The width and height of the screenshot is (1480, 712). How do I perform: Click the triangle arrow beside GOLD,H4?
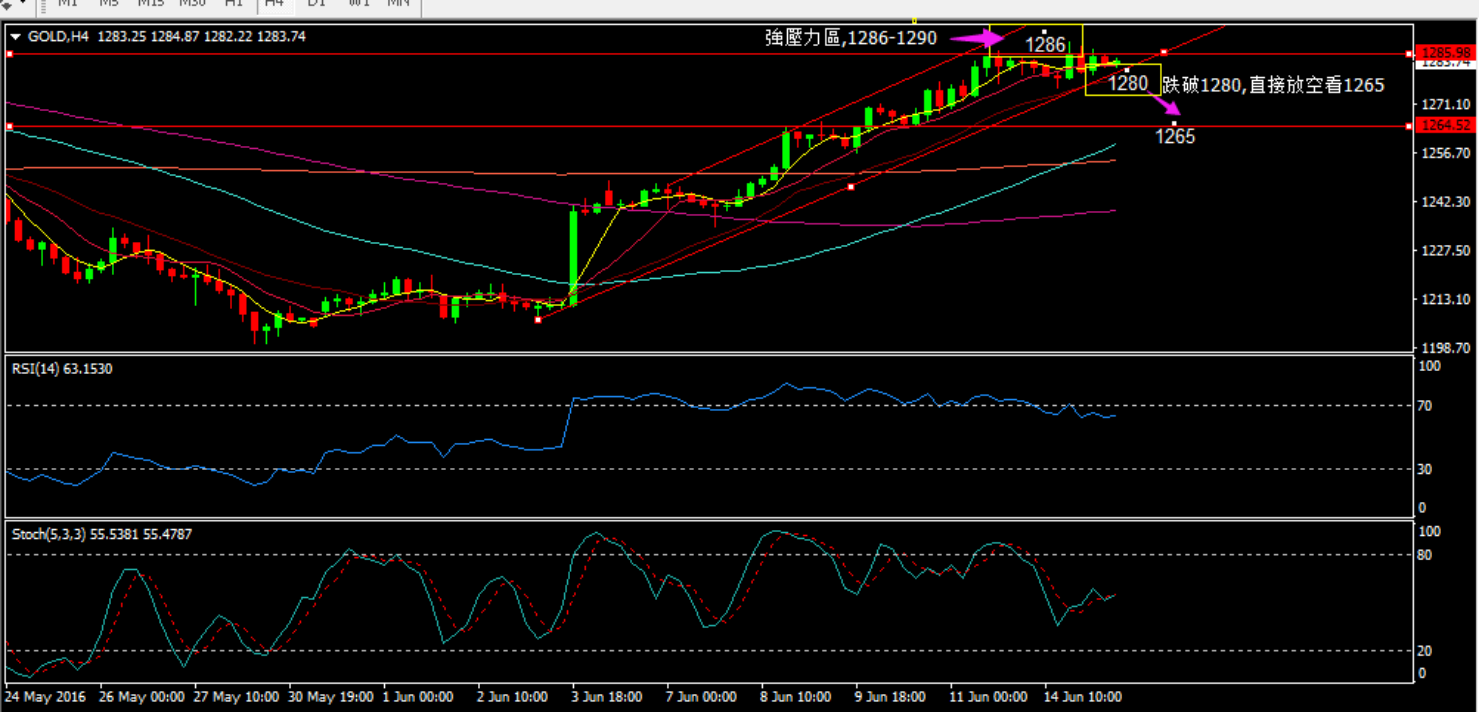[15, 36]
